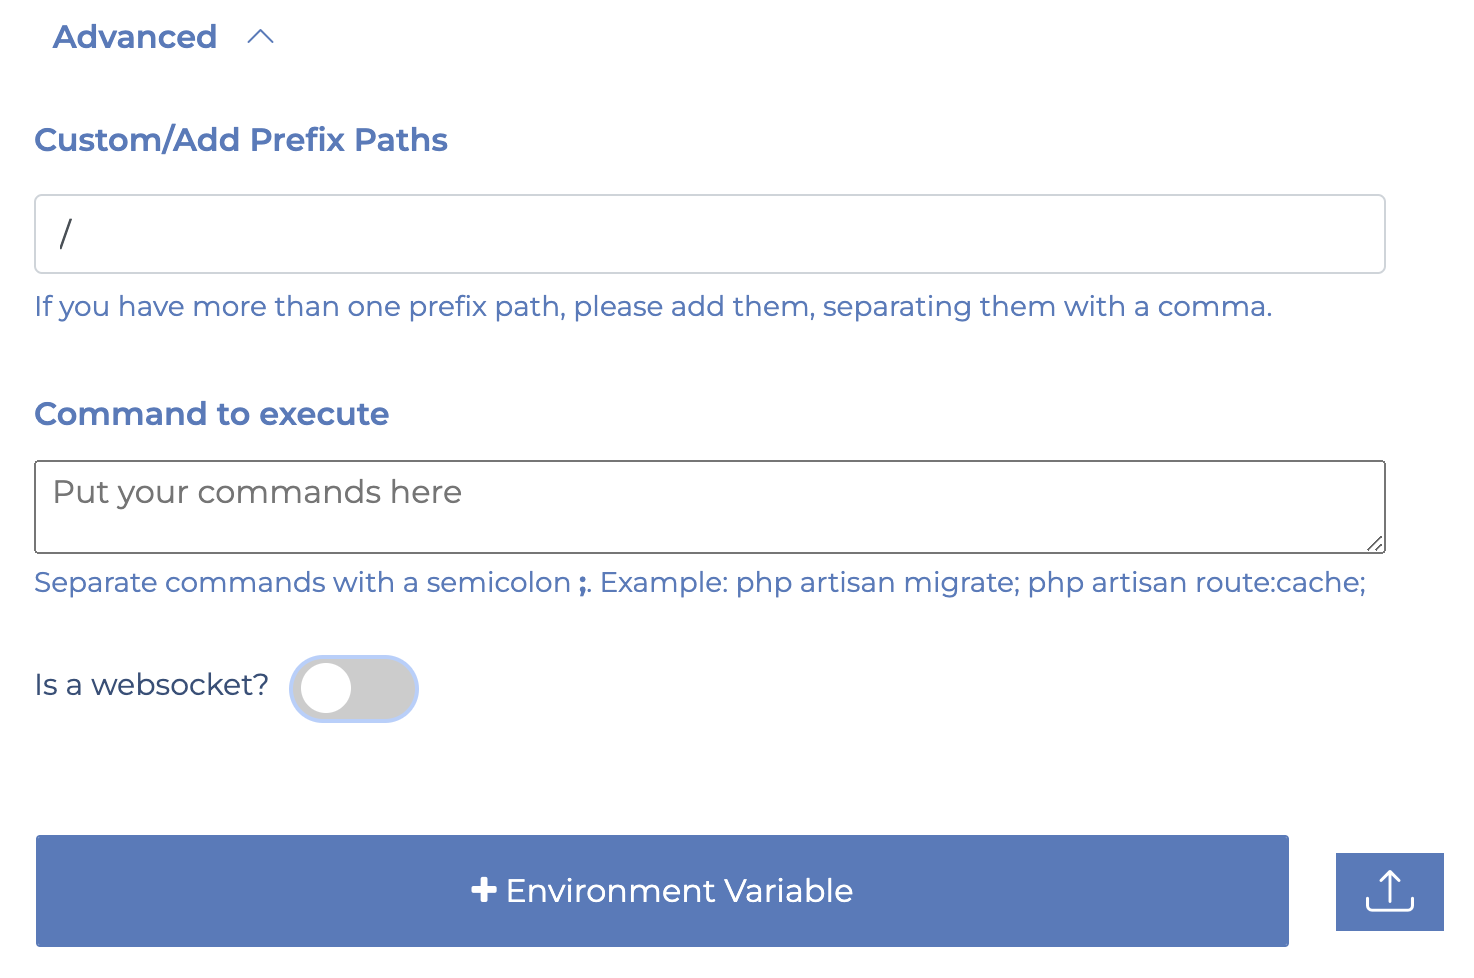Grab the textarea corner resize handle
This screenshot has width=1474, height=978.
click(1375, 543)
